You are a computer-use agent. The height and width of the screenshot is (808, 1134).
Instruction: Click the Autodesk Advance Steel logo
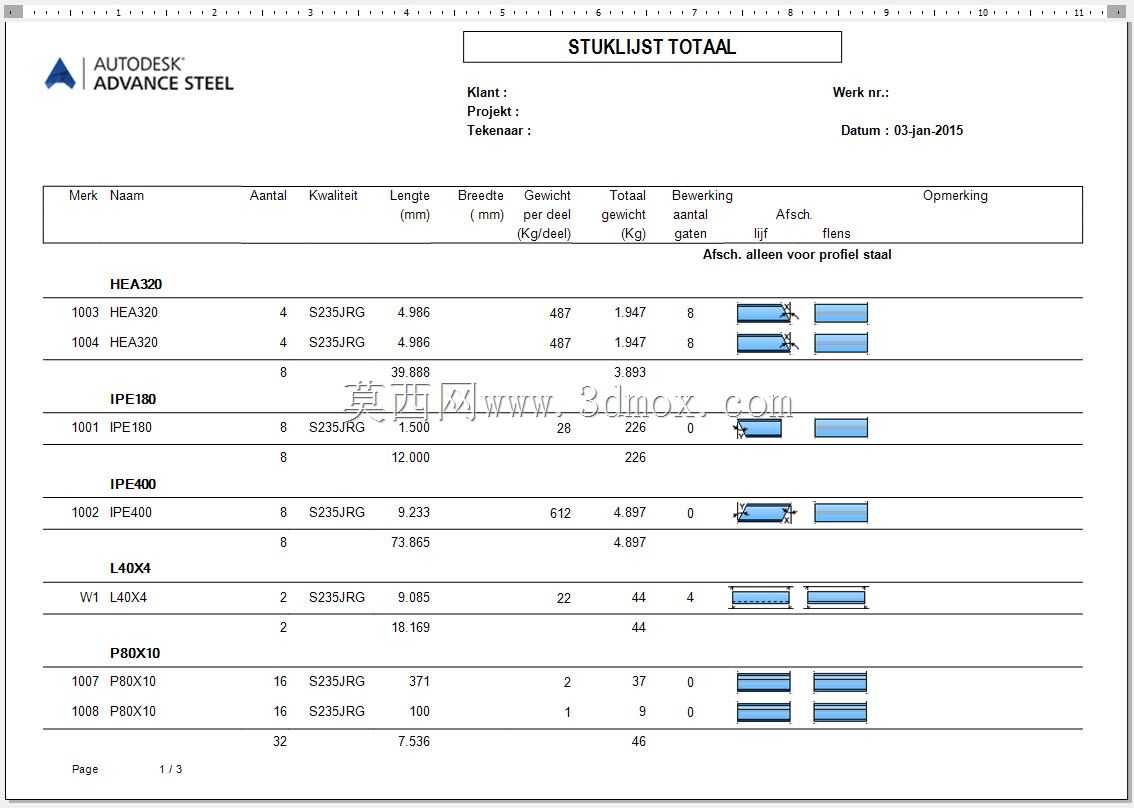point(139,74)
